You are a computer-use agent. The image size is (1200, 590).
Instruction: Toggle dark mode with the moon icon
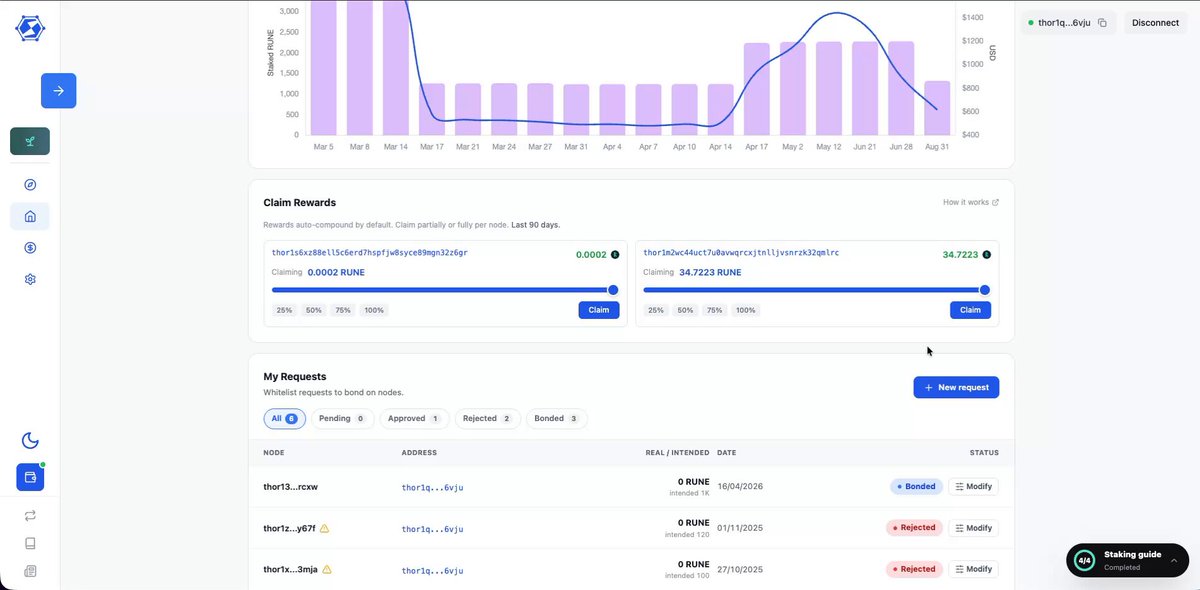[x=30, y=441]
